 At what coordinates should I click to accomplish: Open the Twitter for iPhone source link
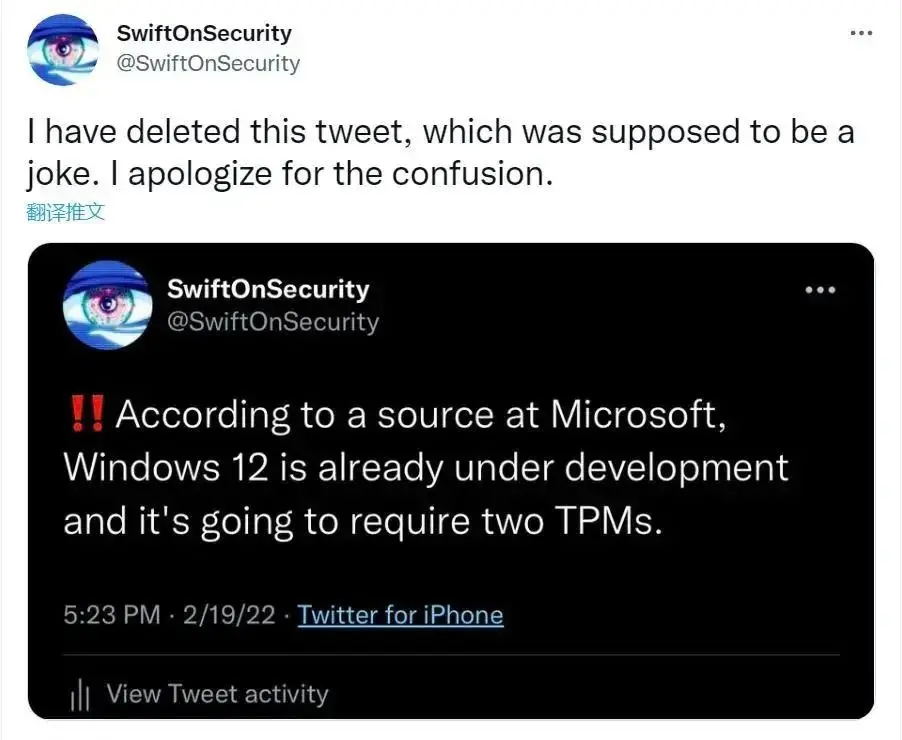(400, 614)
